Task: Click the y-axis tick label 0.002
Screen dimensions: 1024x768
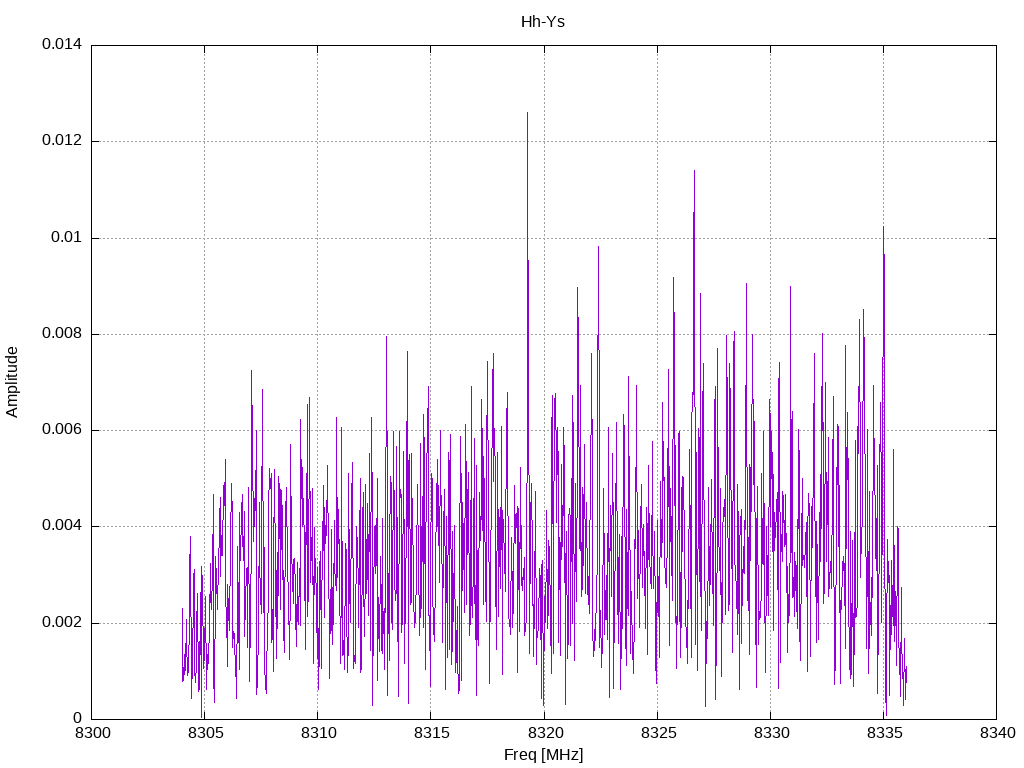Action: [x=62, y=622]
